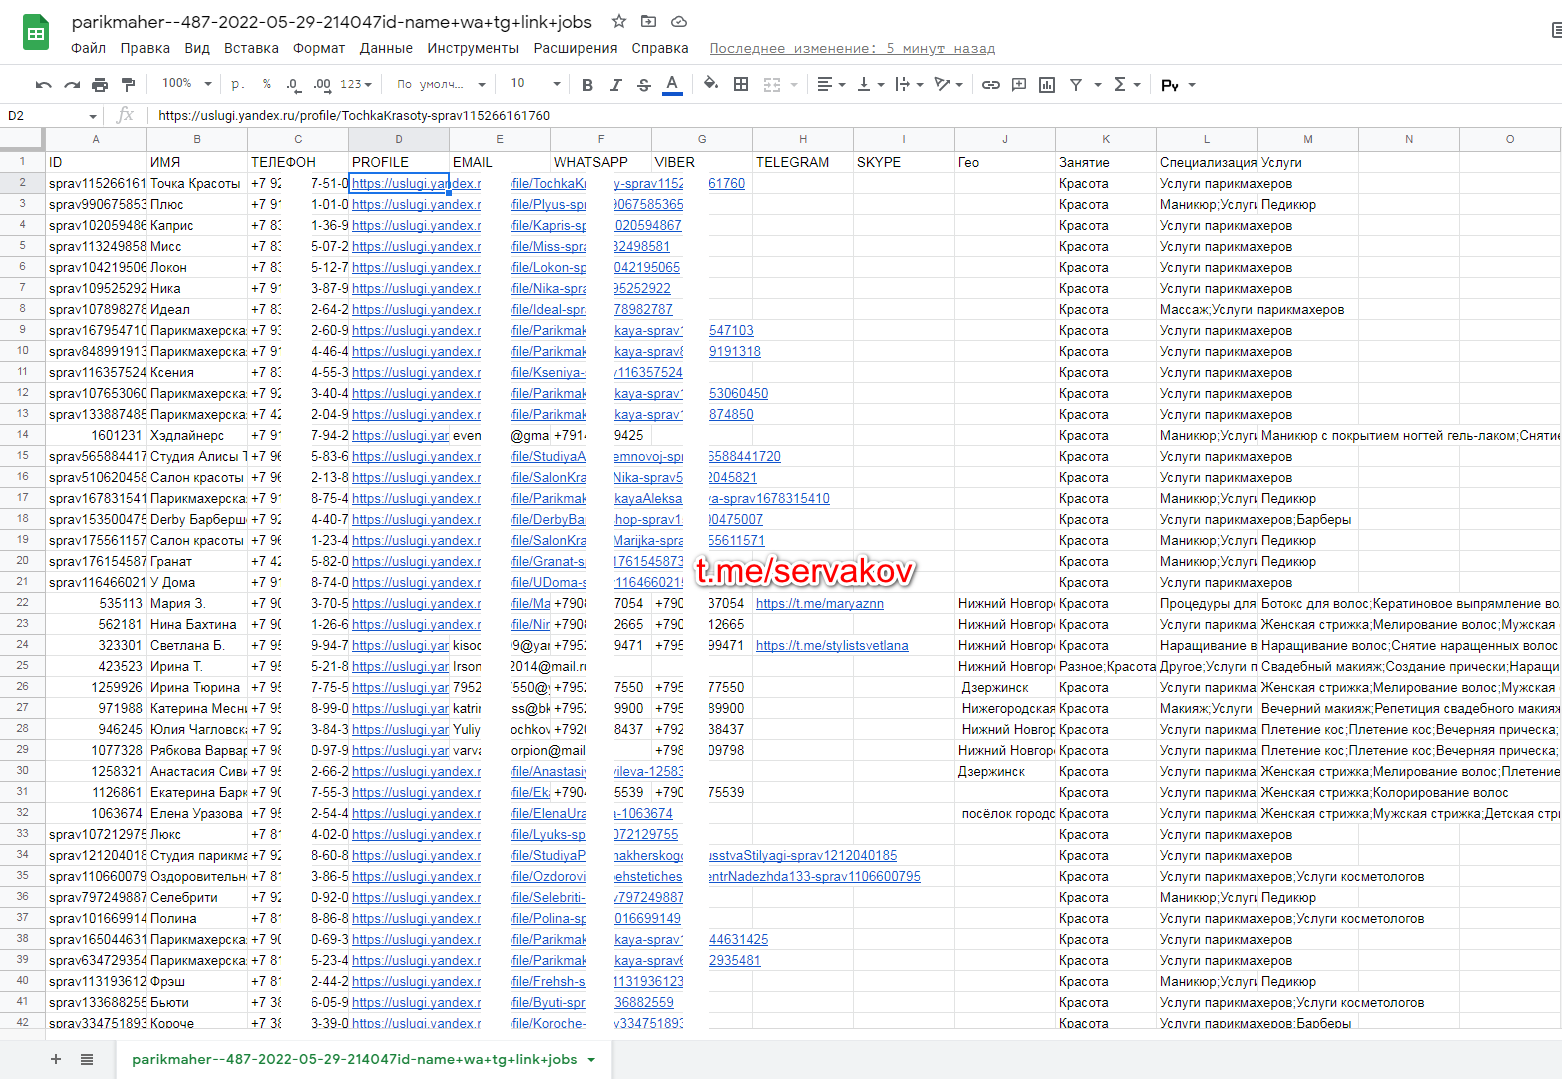The height and width of the screenshot is (1079, 1562).
Task: Open the Данные menu
Action: point(386,48)
